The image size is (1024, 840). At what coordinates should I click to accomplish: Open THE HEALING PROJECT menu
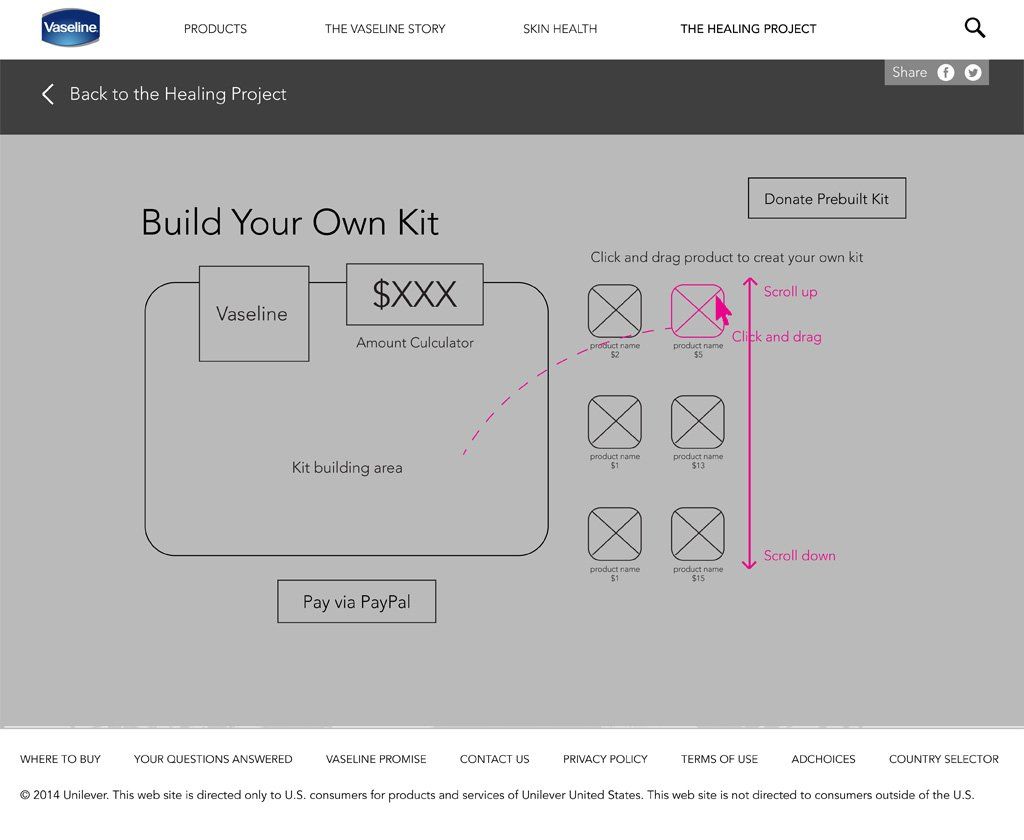(x=748, y=29)
